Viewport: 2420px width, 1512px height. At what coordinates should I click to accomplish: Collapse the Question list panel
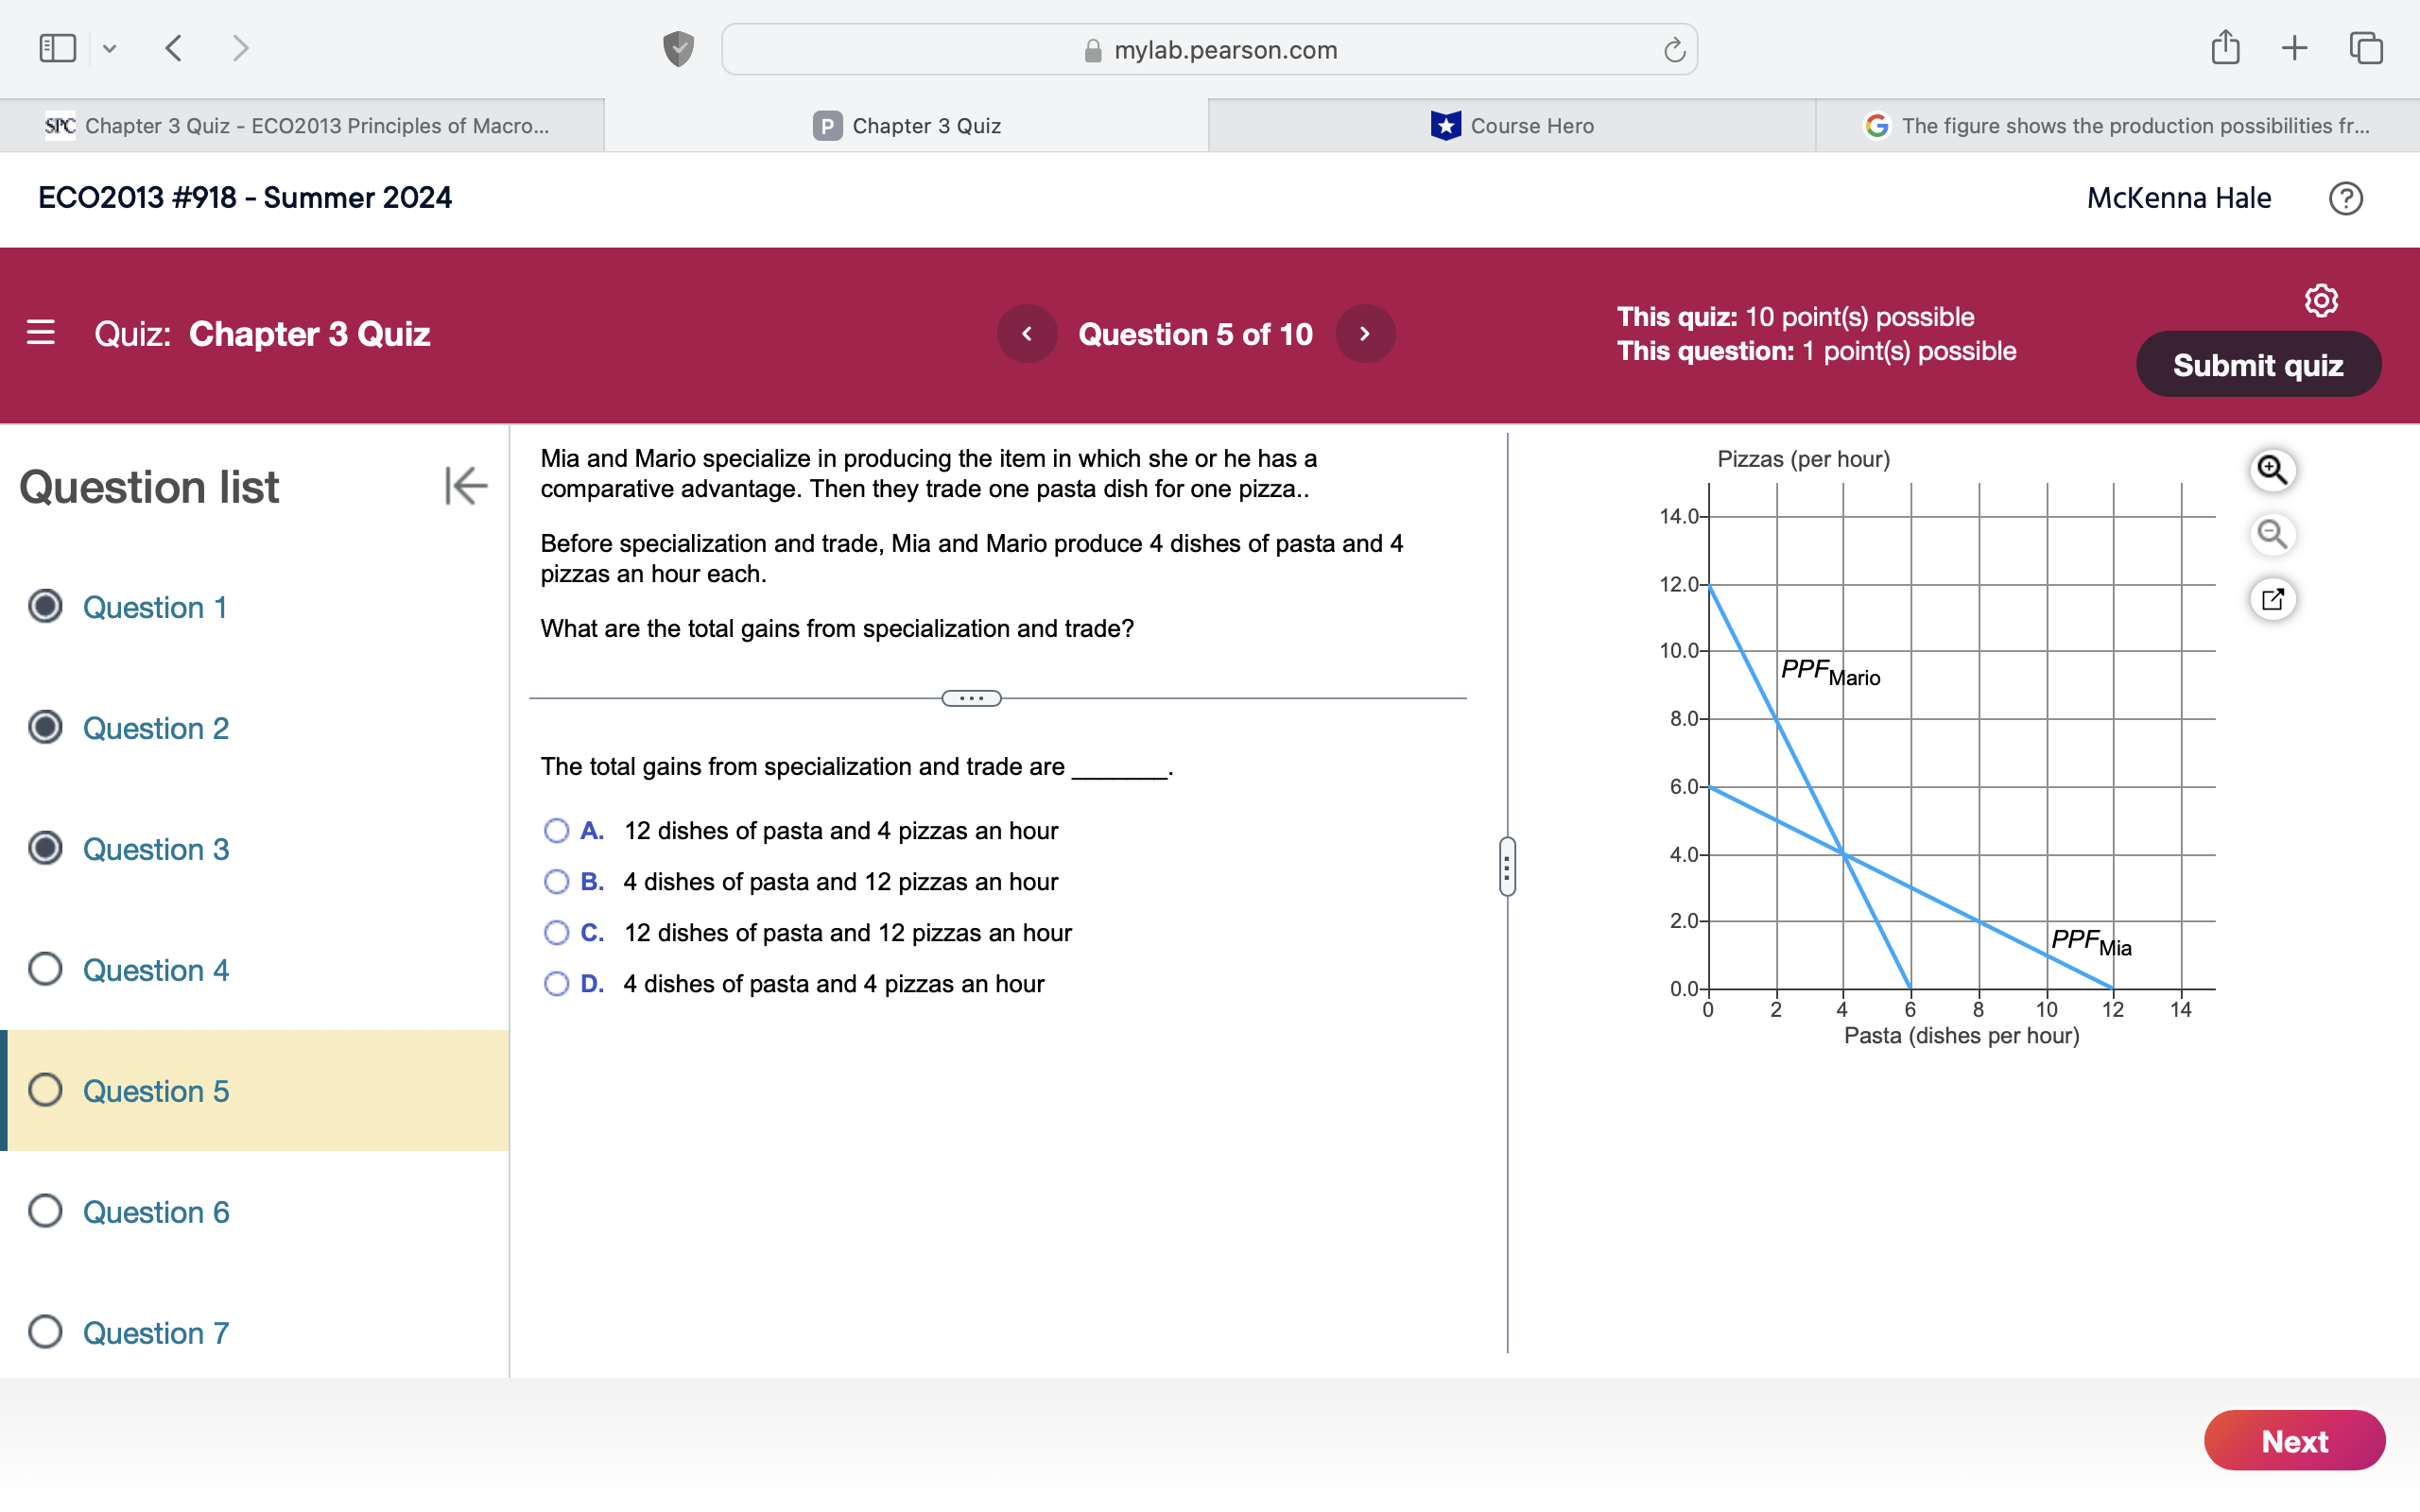(x=464, y=487)
